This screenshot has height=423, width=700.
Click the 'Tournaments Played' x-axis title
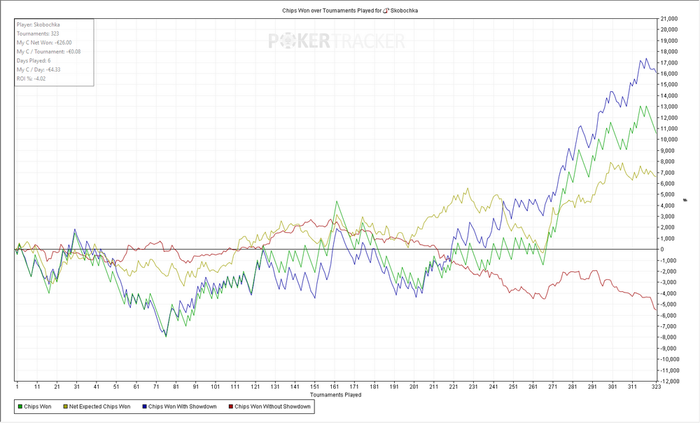[x=336, y=395]
